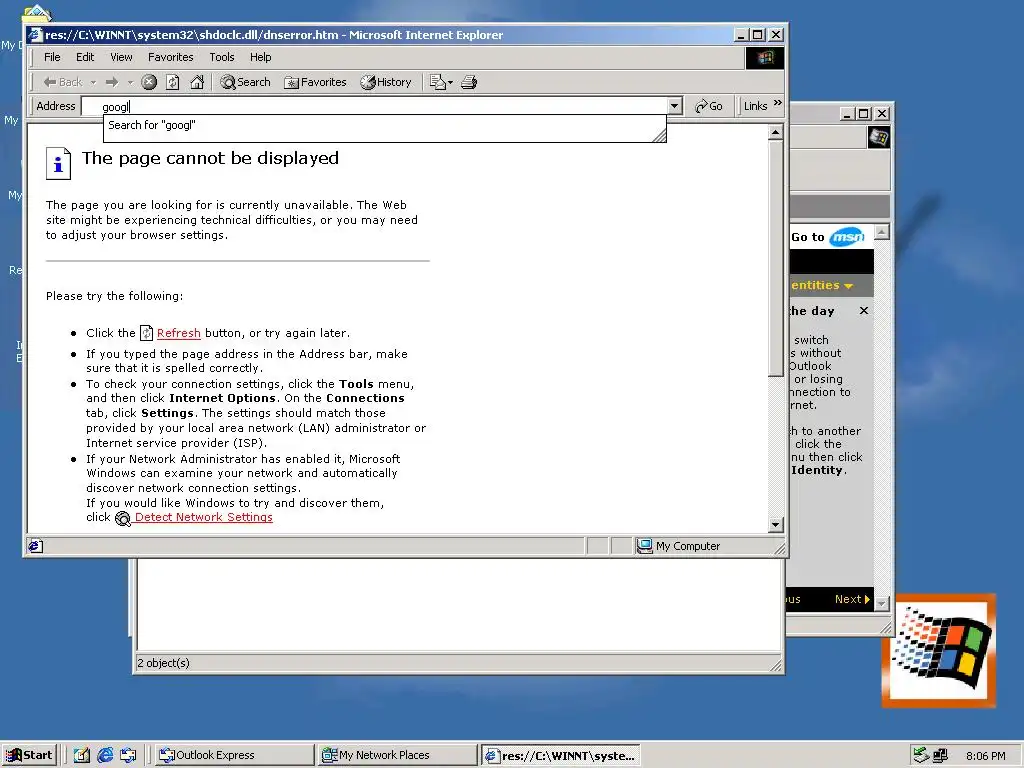Open the View menu
Image resolution: width=1024 pixels, height=768 pixels.
[121, 57]
